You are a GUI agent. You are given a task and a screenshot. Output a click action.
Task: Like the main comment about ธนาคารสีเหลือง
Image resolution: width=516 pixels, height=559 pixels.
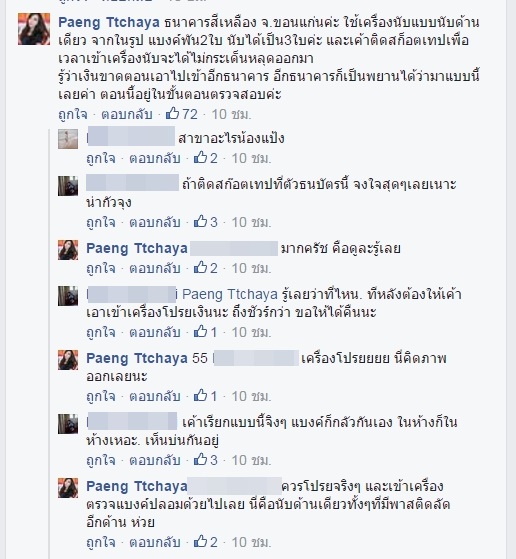click(73, 114)
